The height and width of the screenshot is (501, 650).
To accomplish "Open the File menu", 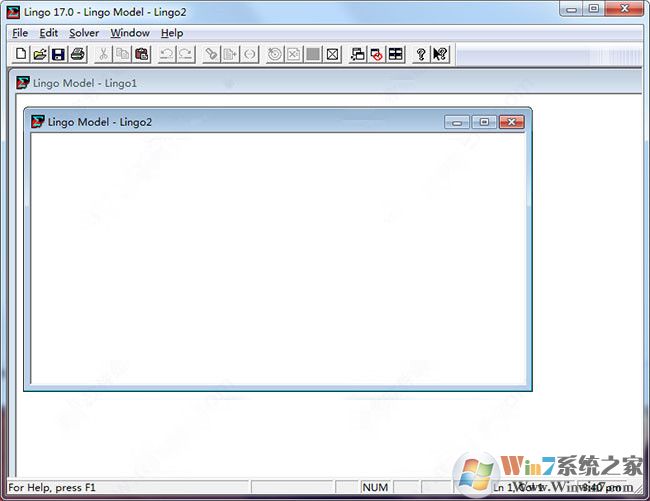I will click(x=20, y=33).
